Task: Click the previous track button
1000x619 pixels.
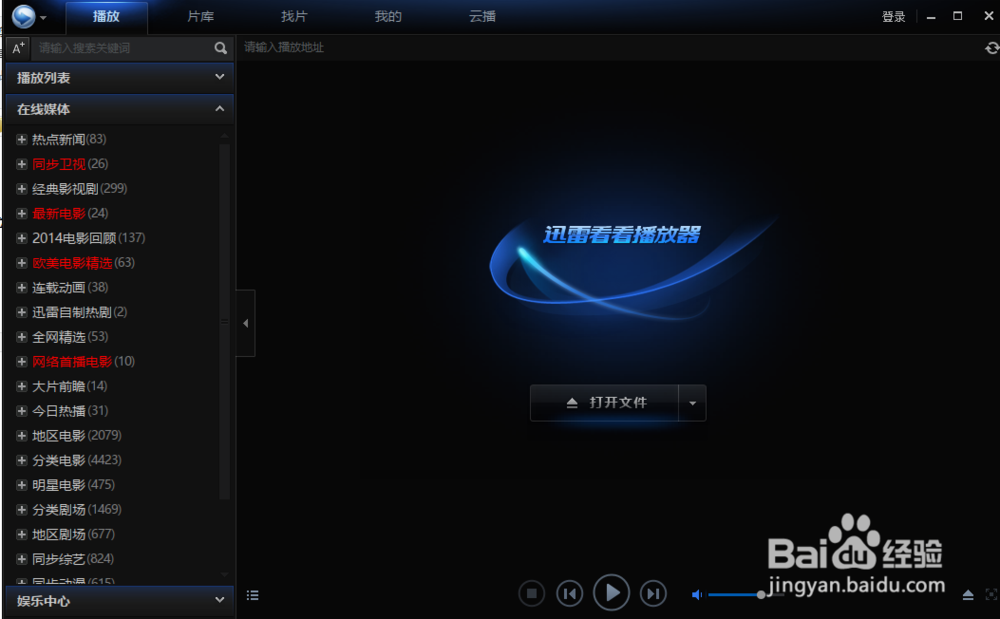Action: [570, 594]
